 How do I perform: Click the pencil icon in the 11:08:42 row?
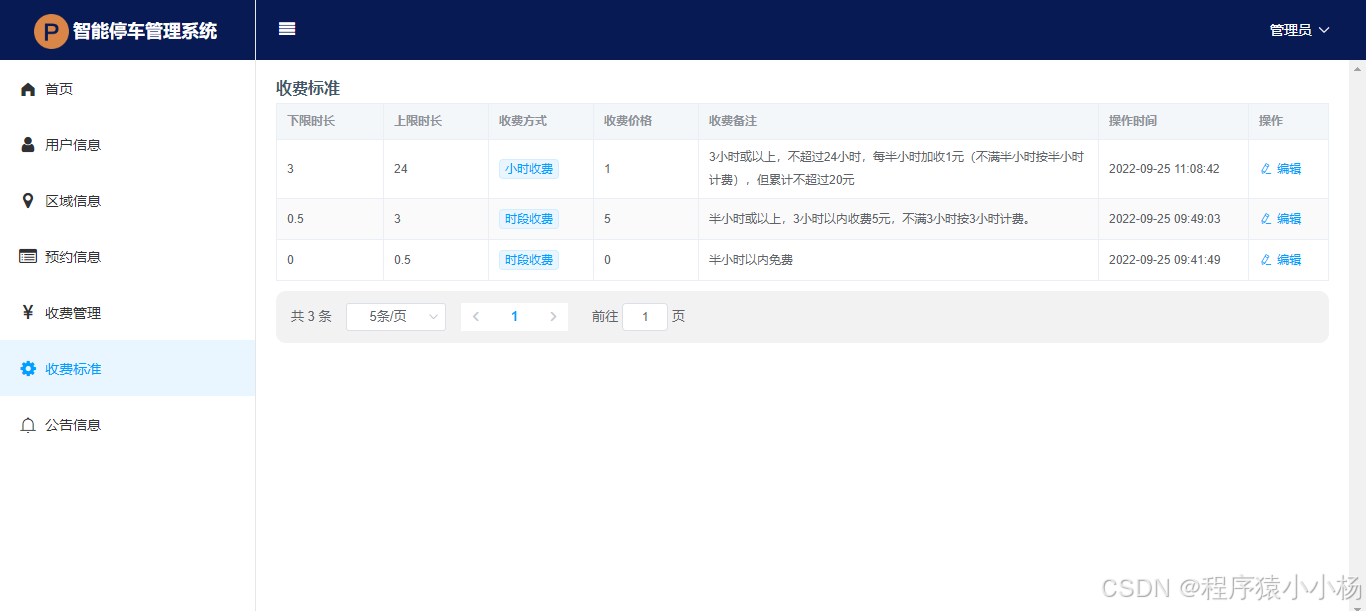(1266, 169)
